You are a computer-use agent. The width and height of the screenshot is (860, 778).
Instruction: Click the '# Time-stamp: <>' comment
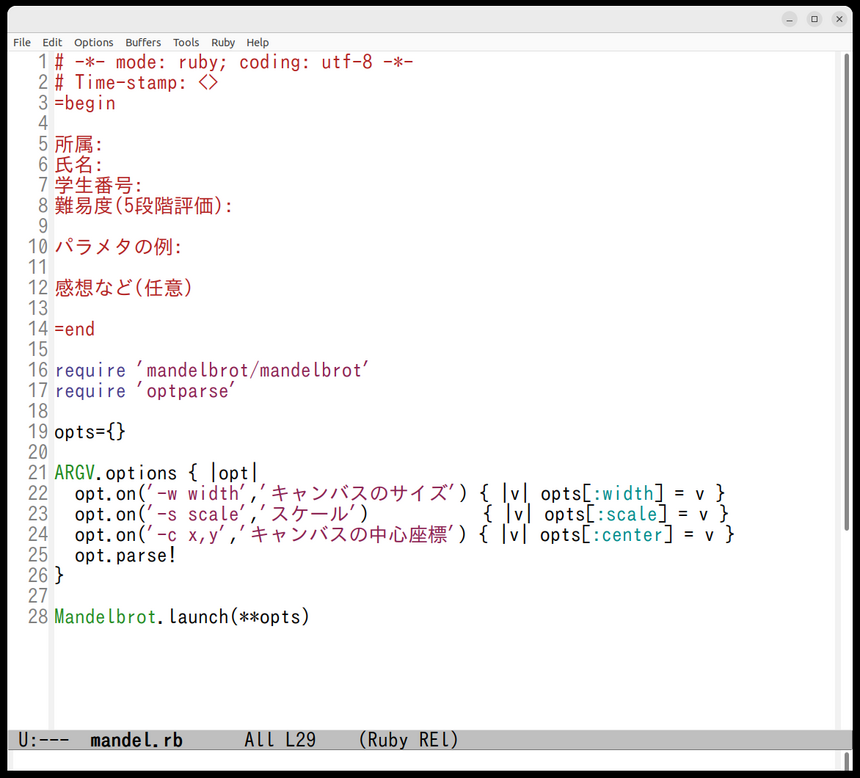[x=136, y=82]
